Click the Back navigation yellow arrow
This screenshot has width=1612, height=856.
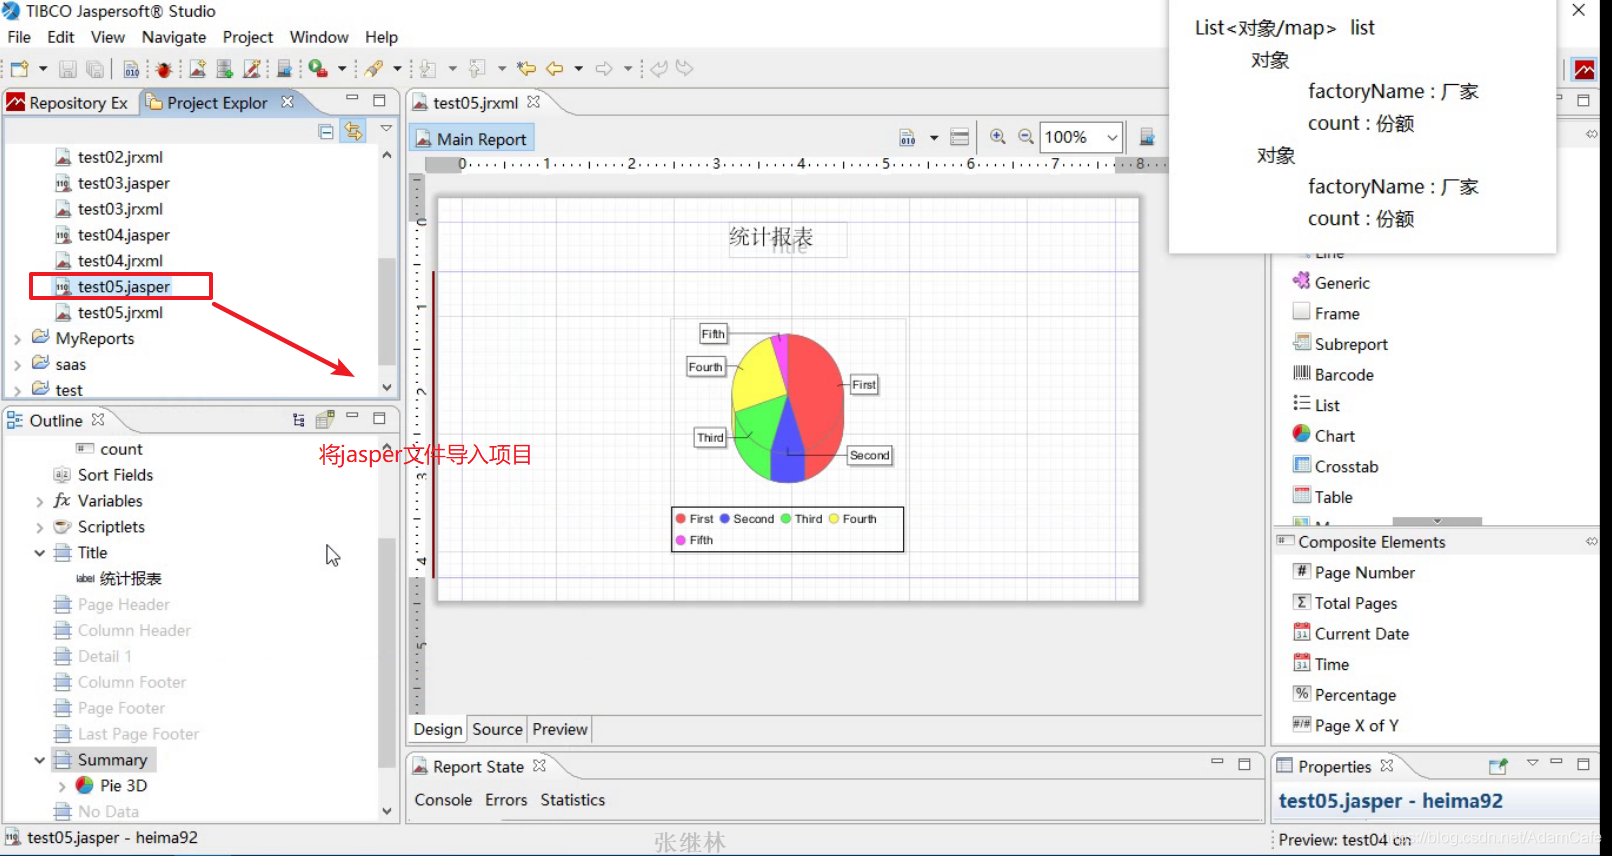[x=555, y=69]
